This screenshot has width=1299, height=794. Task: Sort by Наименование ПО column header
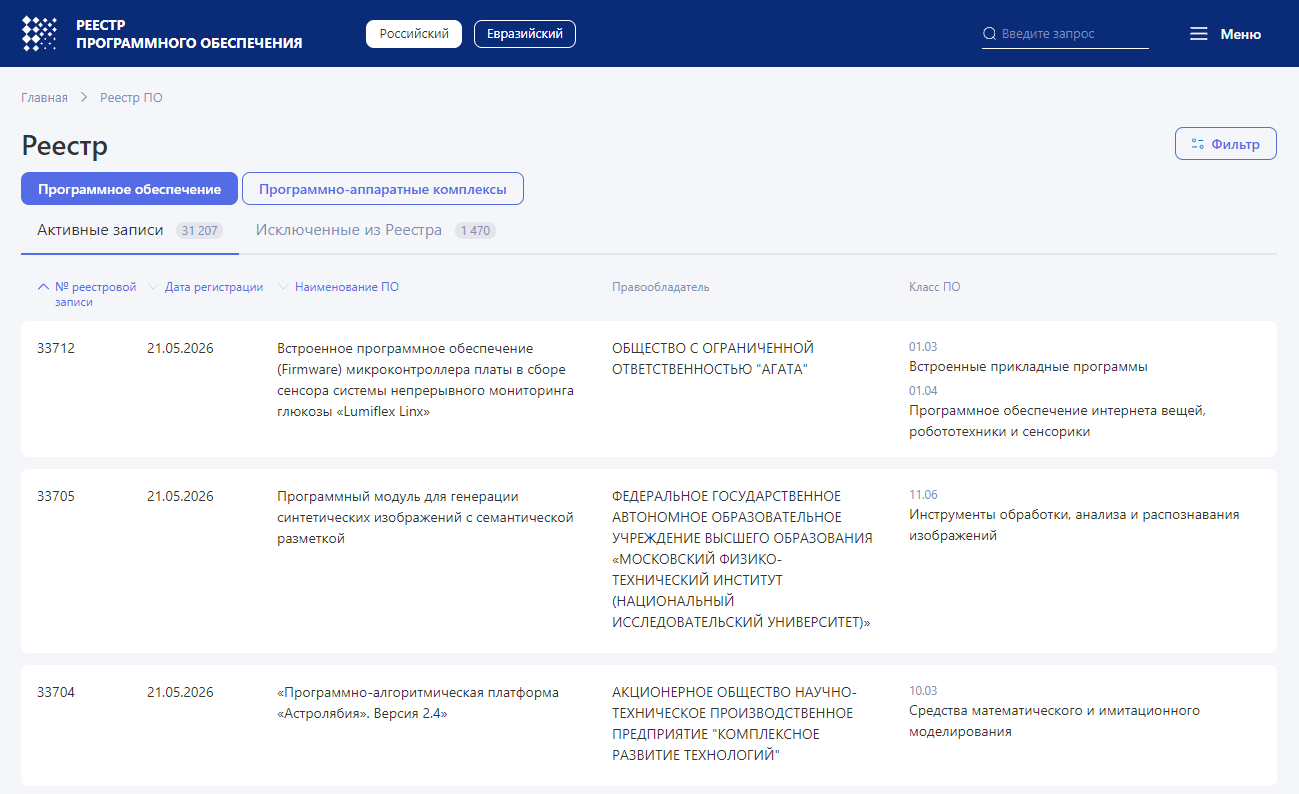pyautogui.click(x=347, y=287)
